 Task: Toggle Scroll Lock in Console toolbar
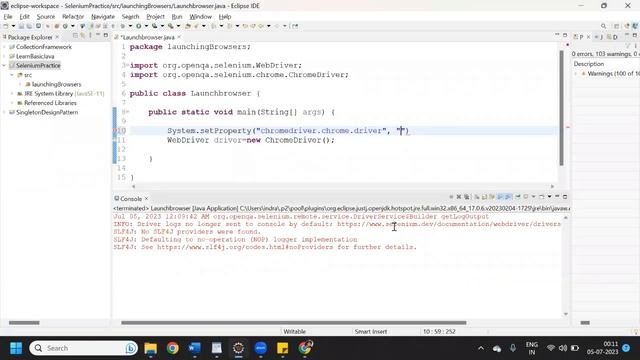pyautogui.click(x=484, y=197)
